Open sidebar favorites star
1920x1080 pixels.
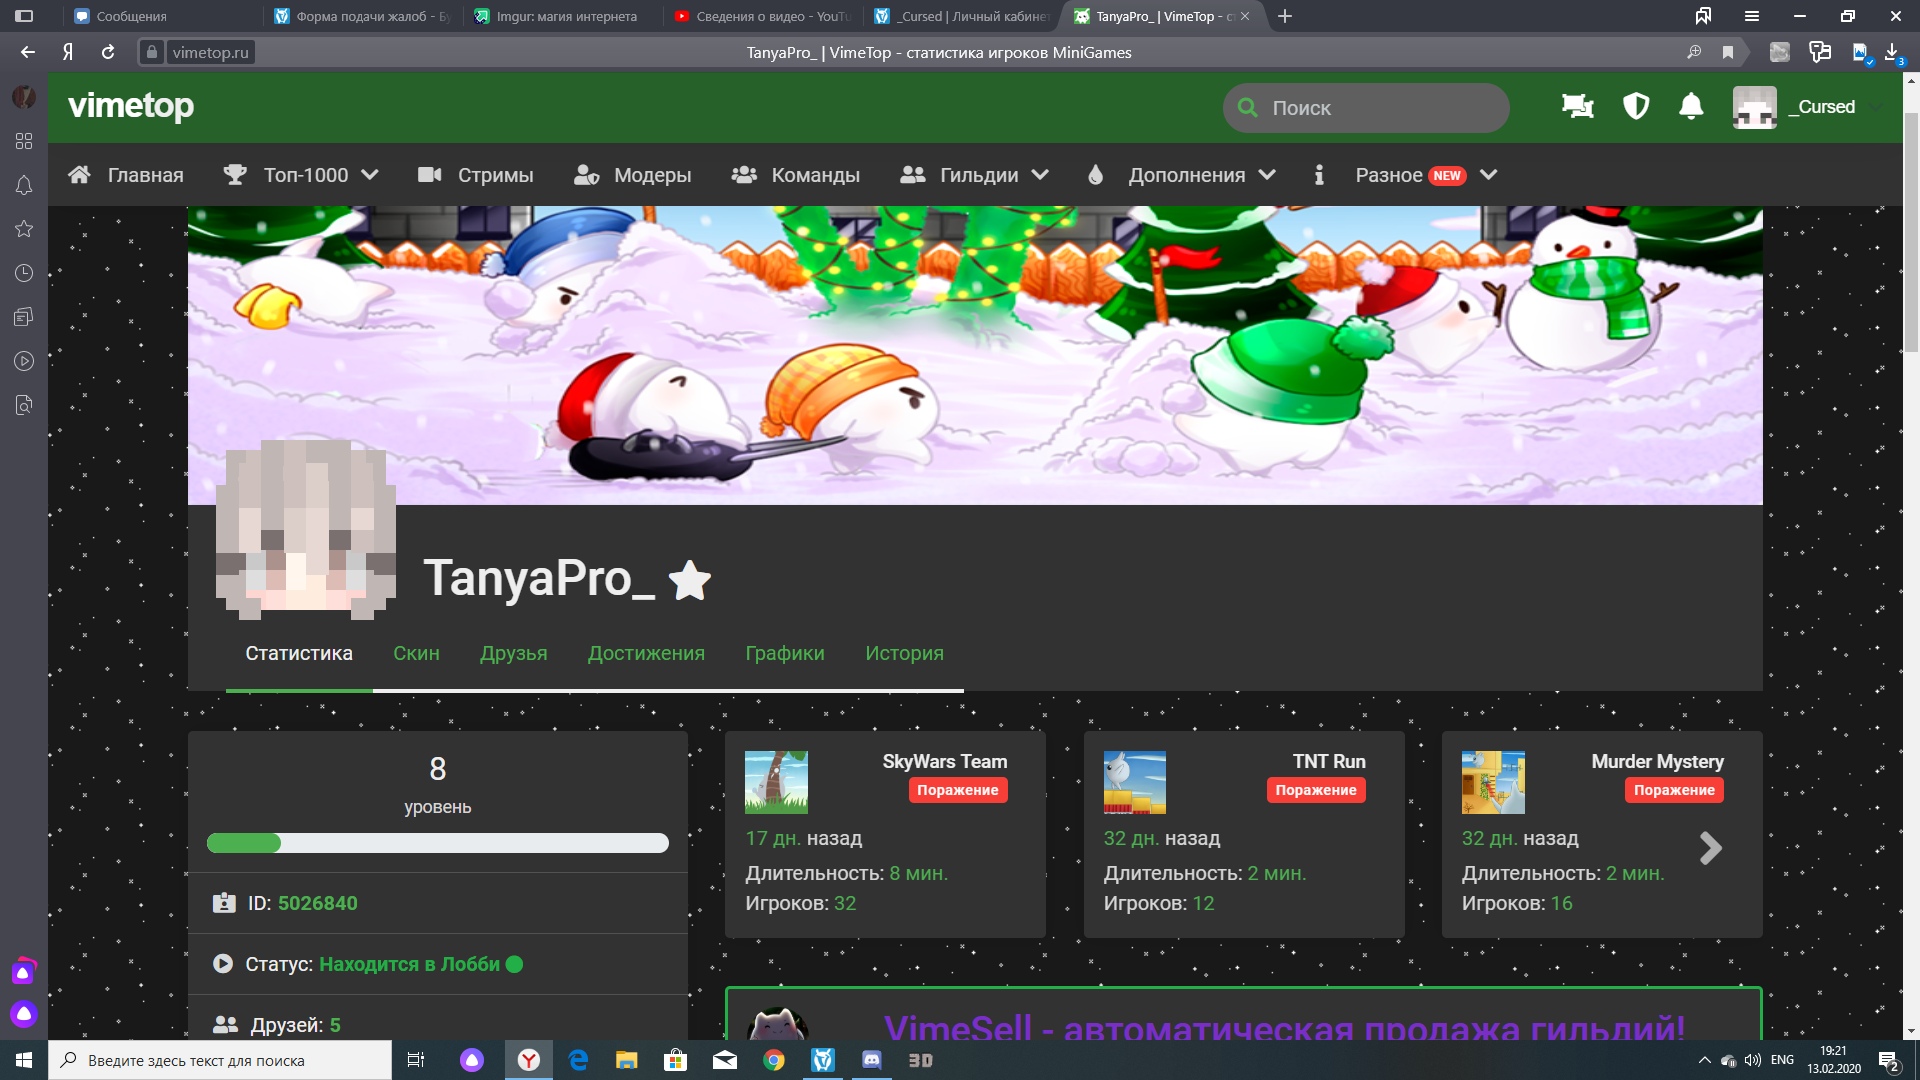(24, 229)
